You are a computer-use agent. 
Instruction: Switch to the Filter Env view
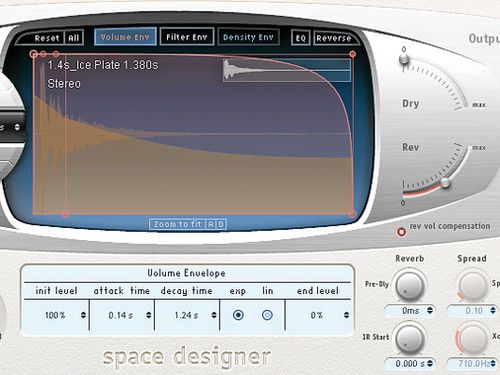[187, 37]
